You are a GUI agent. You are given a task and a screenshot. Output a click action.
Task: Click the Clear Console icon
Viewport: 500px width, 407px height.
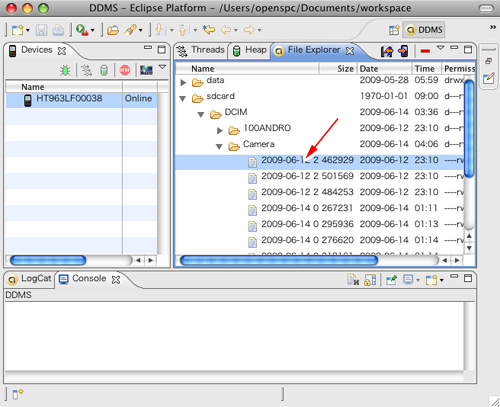pos(353,280)
